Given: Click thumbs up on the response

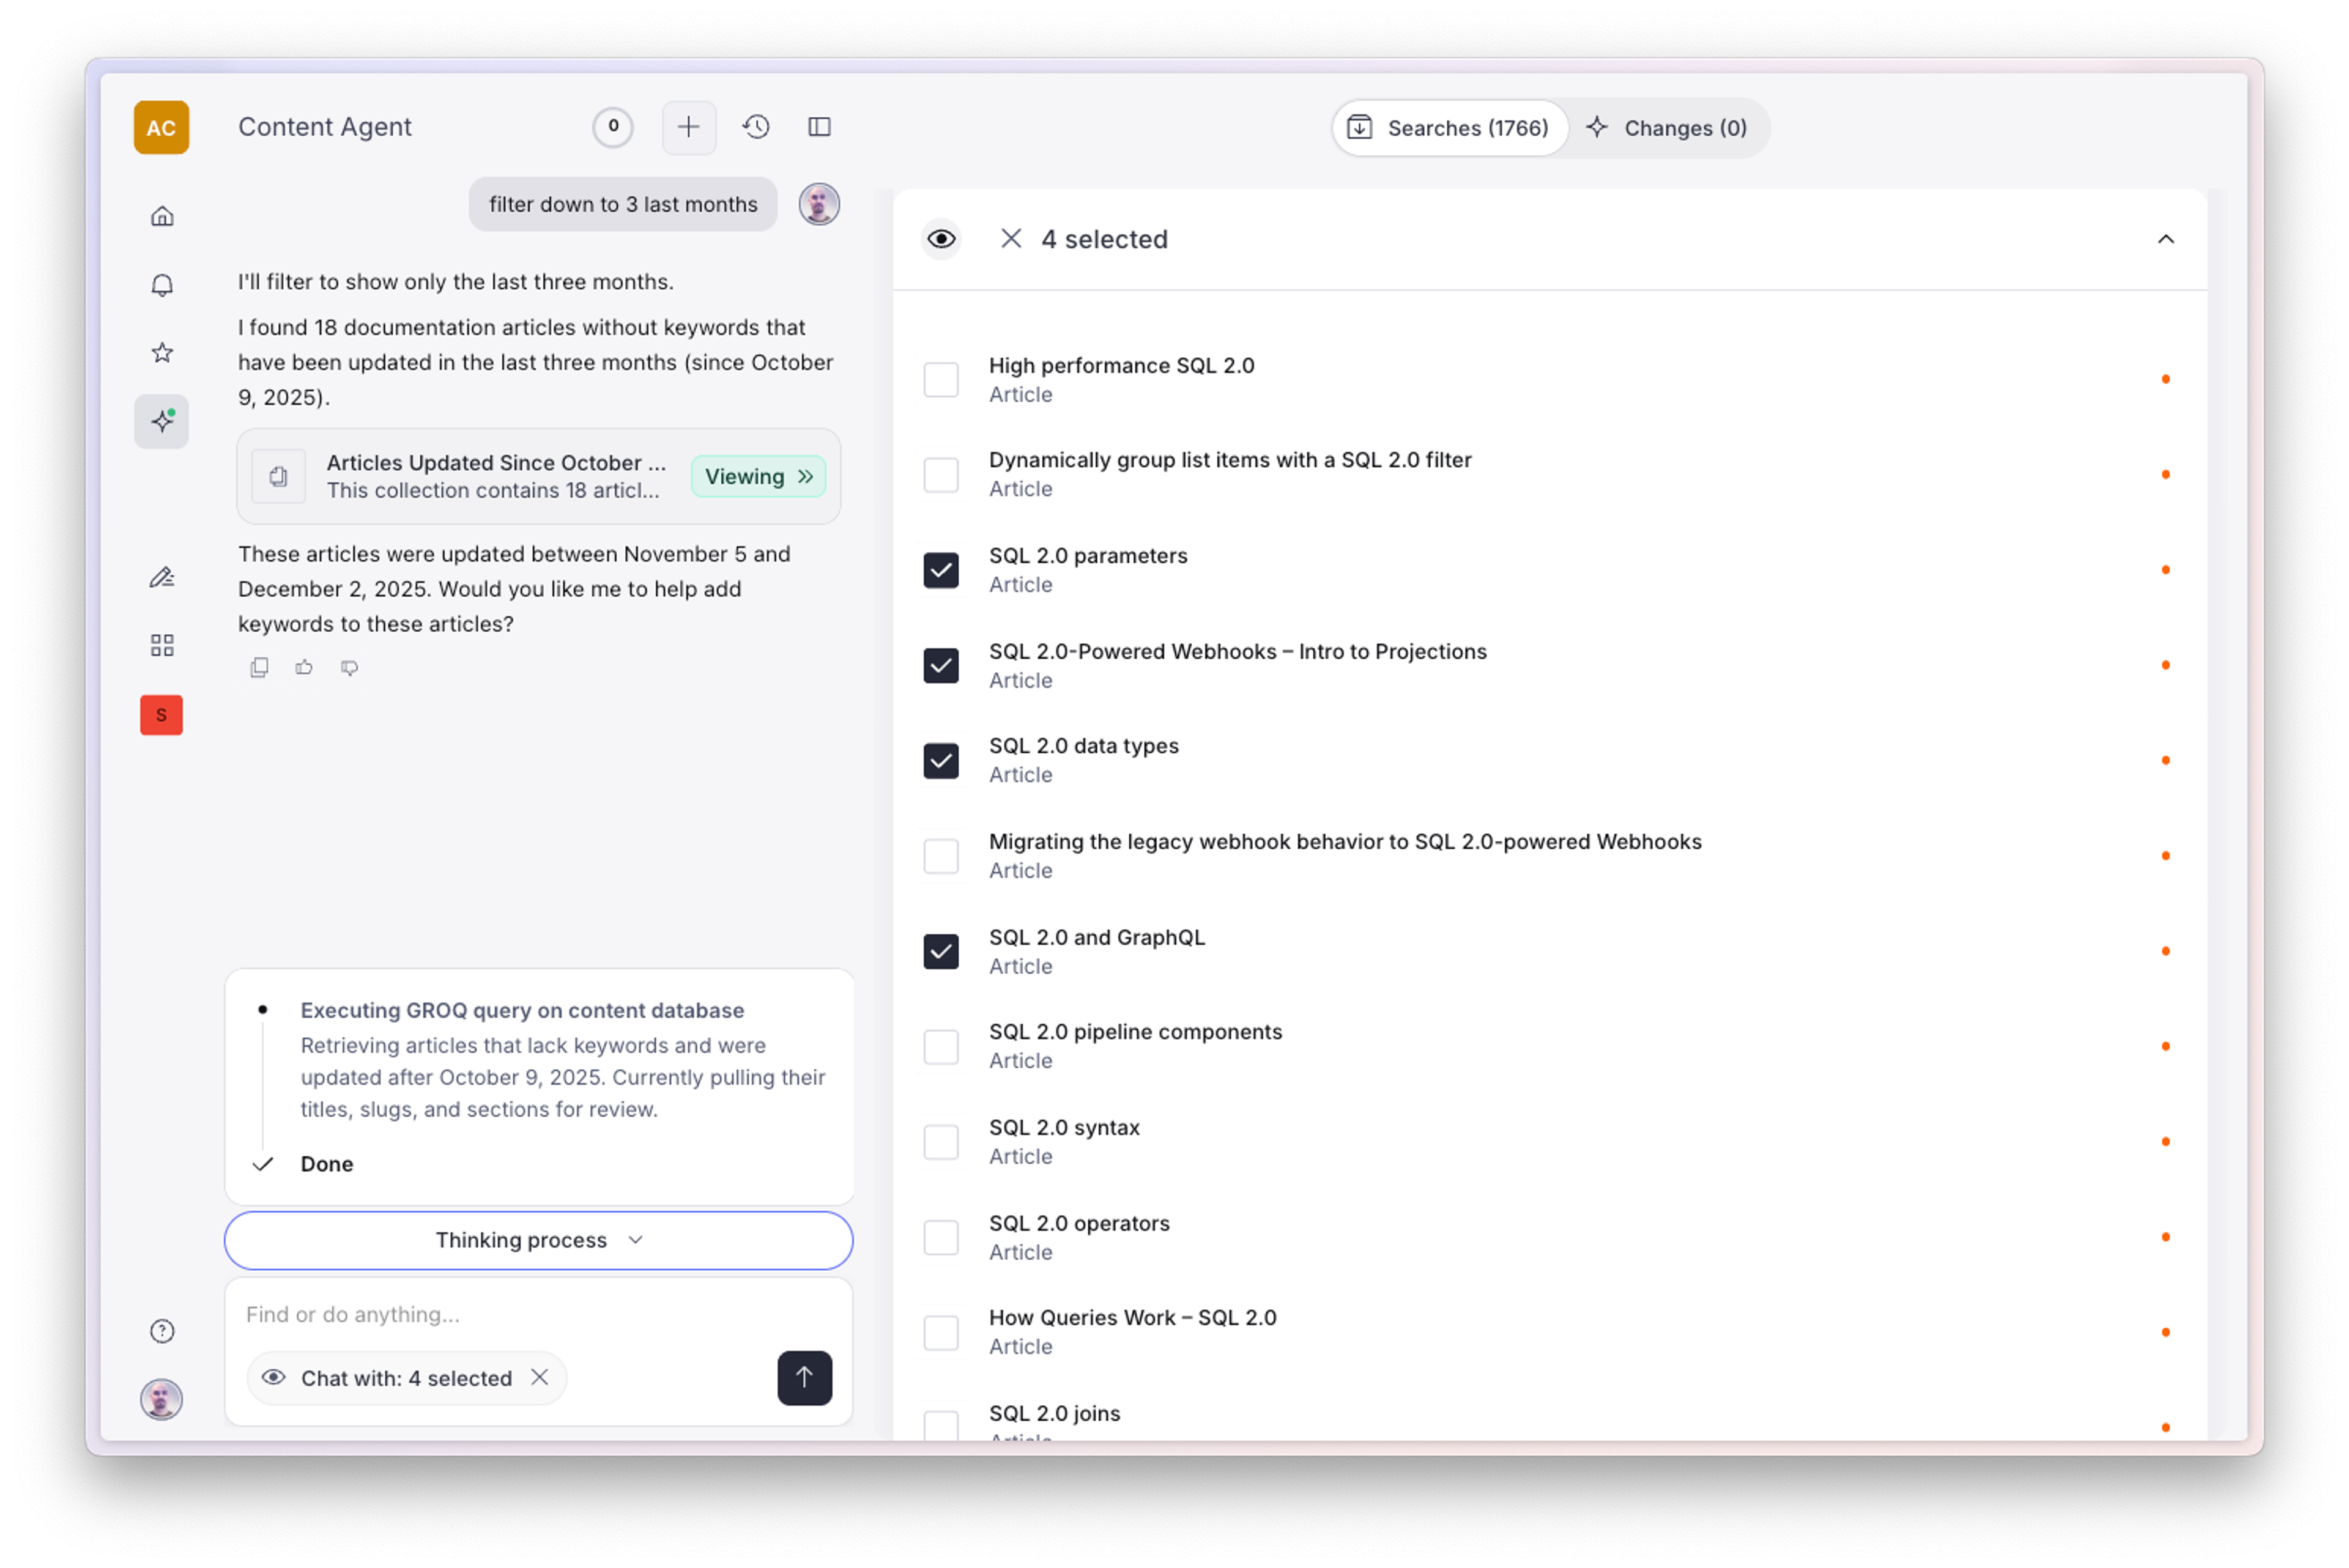Looking at the screenshot, I should coord(304,667).
